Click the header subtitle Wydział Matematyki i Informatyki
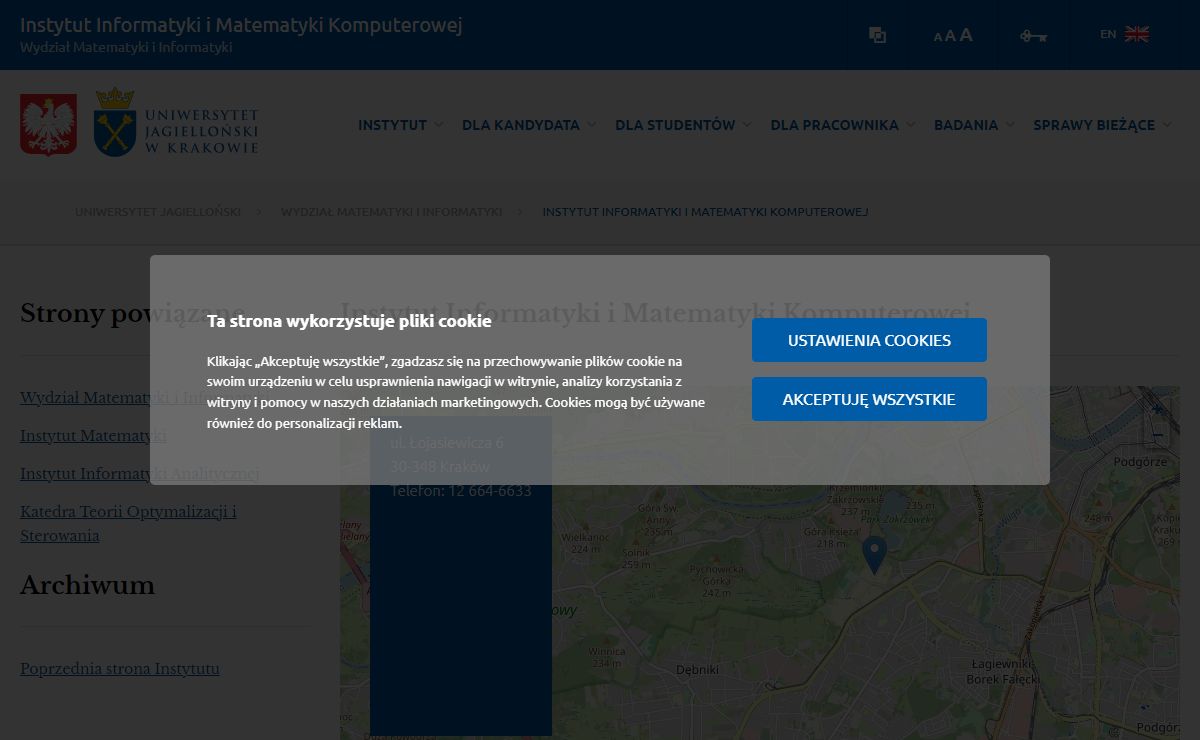Viewport: 1200px width, 740px height. pos(126,48)
